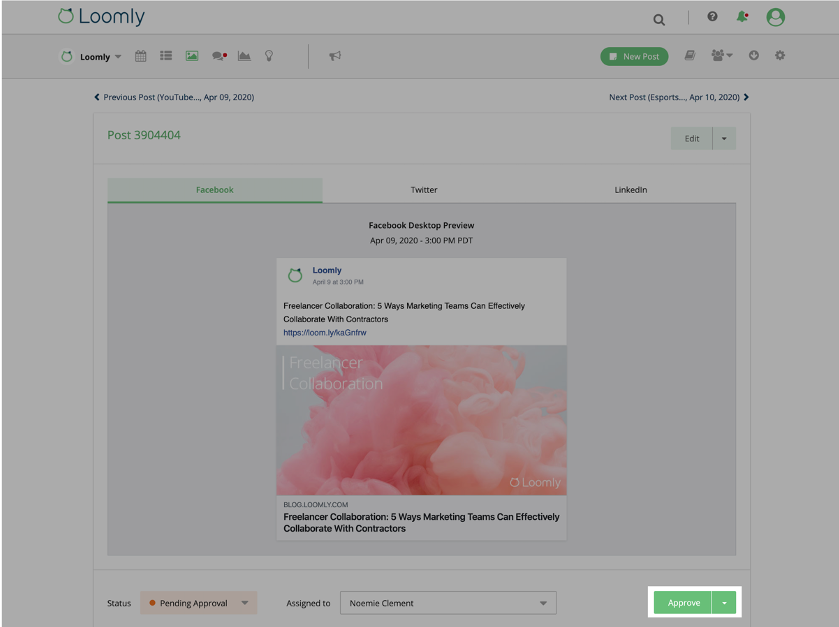Click the Facebook Desktop Preview heading
Image resolution: width=839 pixels, height=627 pixels.
point(421,225)
